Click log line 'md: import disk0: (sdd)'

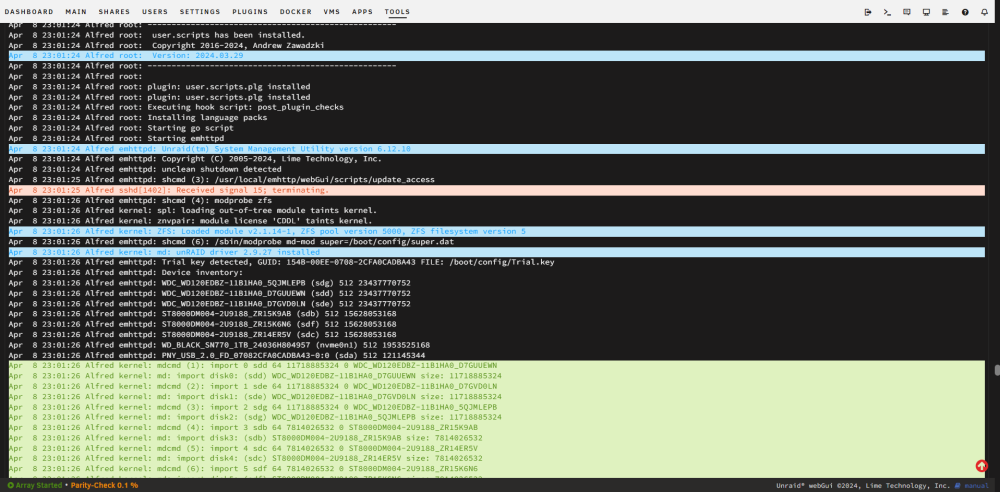click(x=497, y=376)
